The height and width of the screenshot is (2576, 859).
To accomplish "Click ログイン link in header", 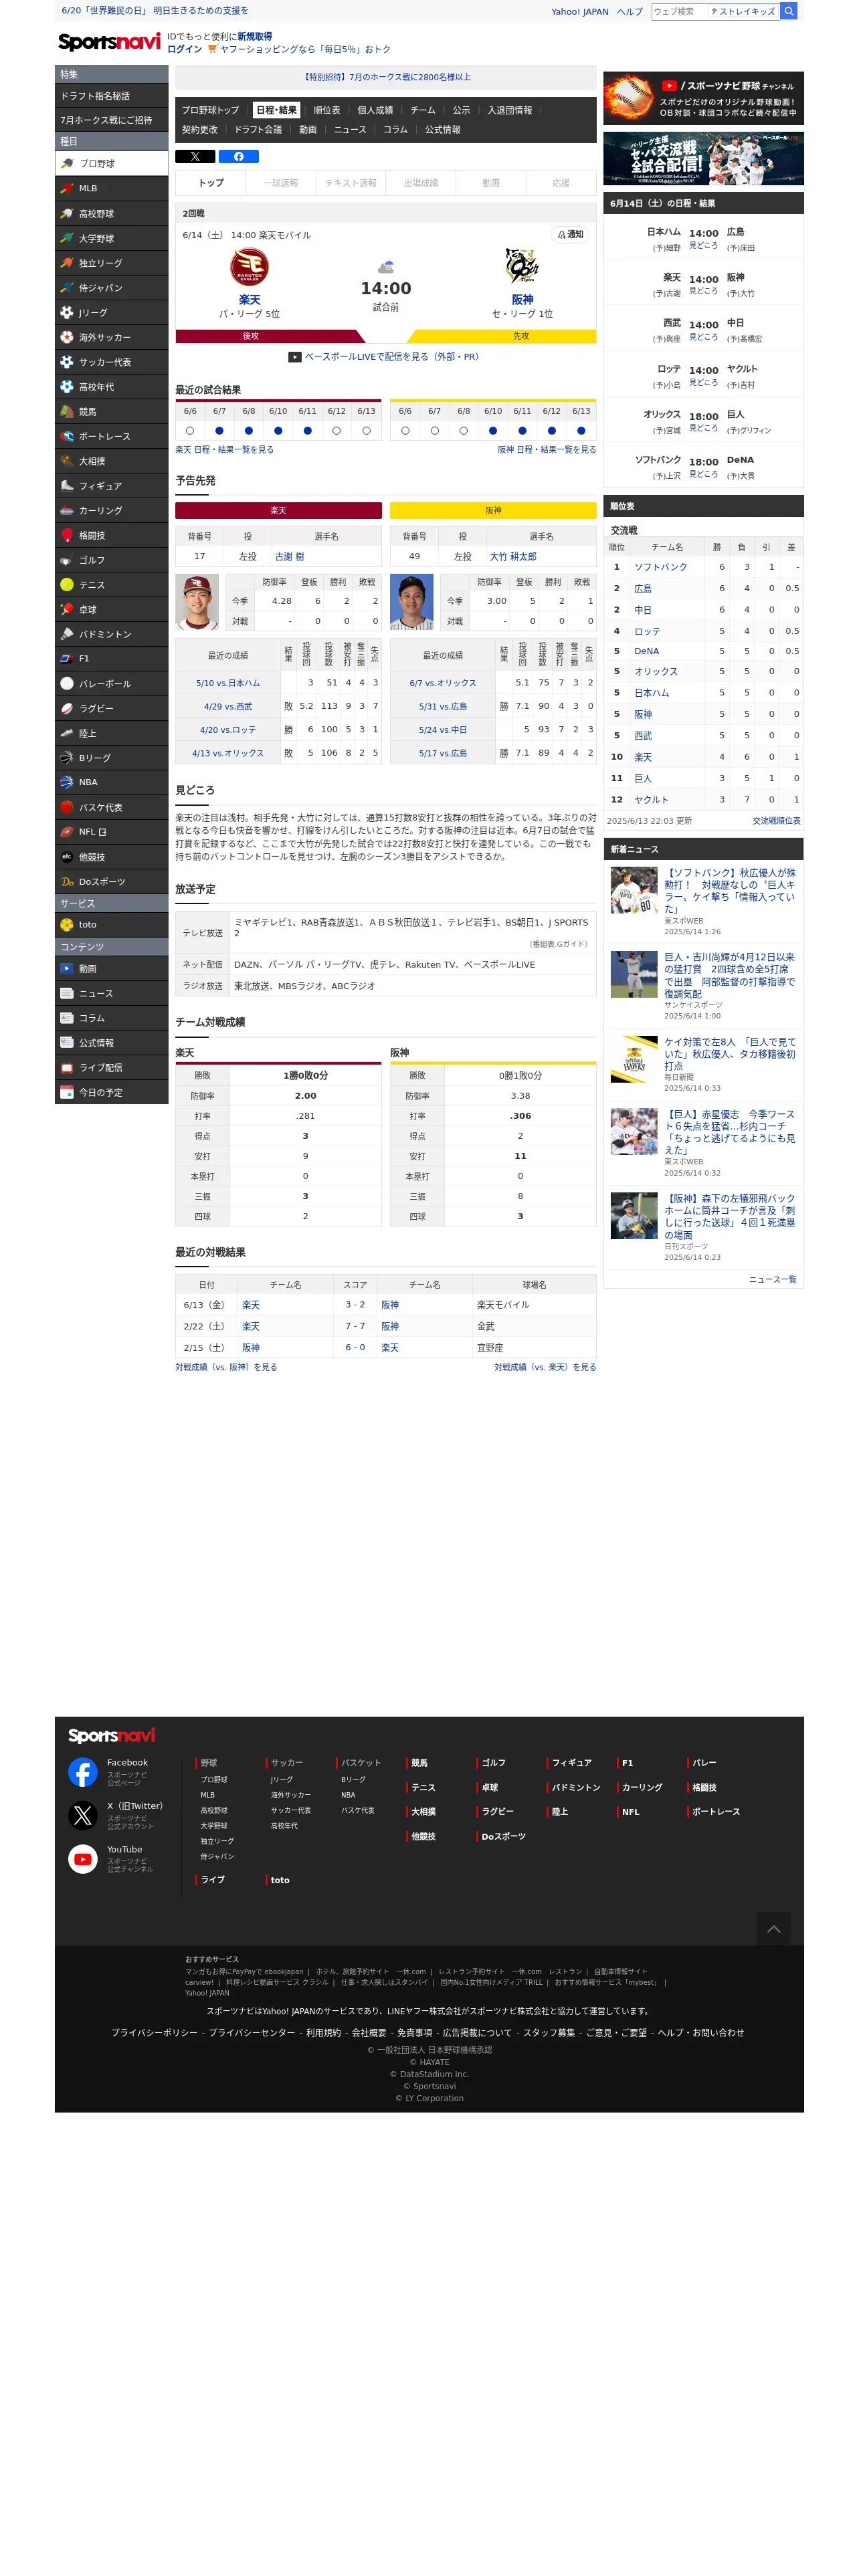I will coord(184,49).
